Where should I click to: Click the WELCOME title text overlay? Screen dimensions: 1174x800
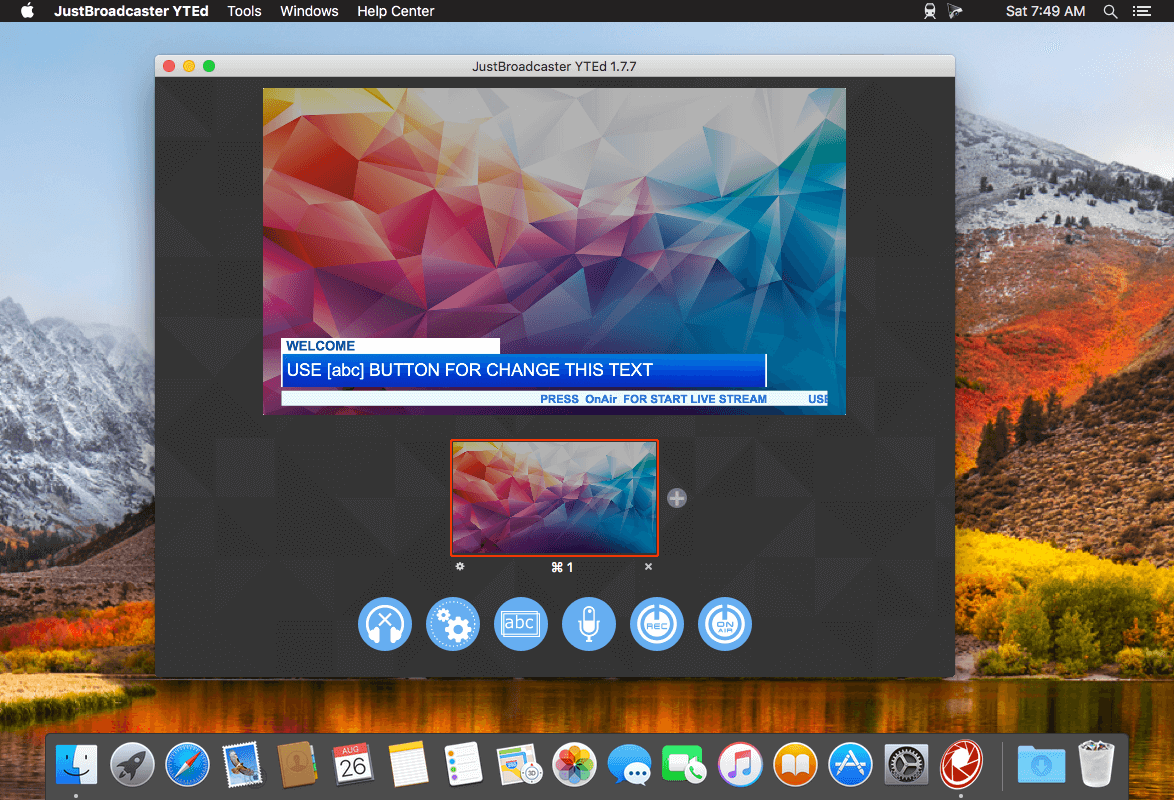320,346
